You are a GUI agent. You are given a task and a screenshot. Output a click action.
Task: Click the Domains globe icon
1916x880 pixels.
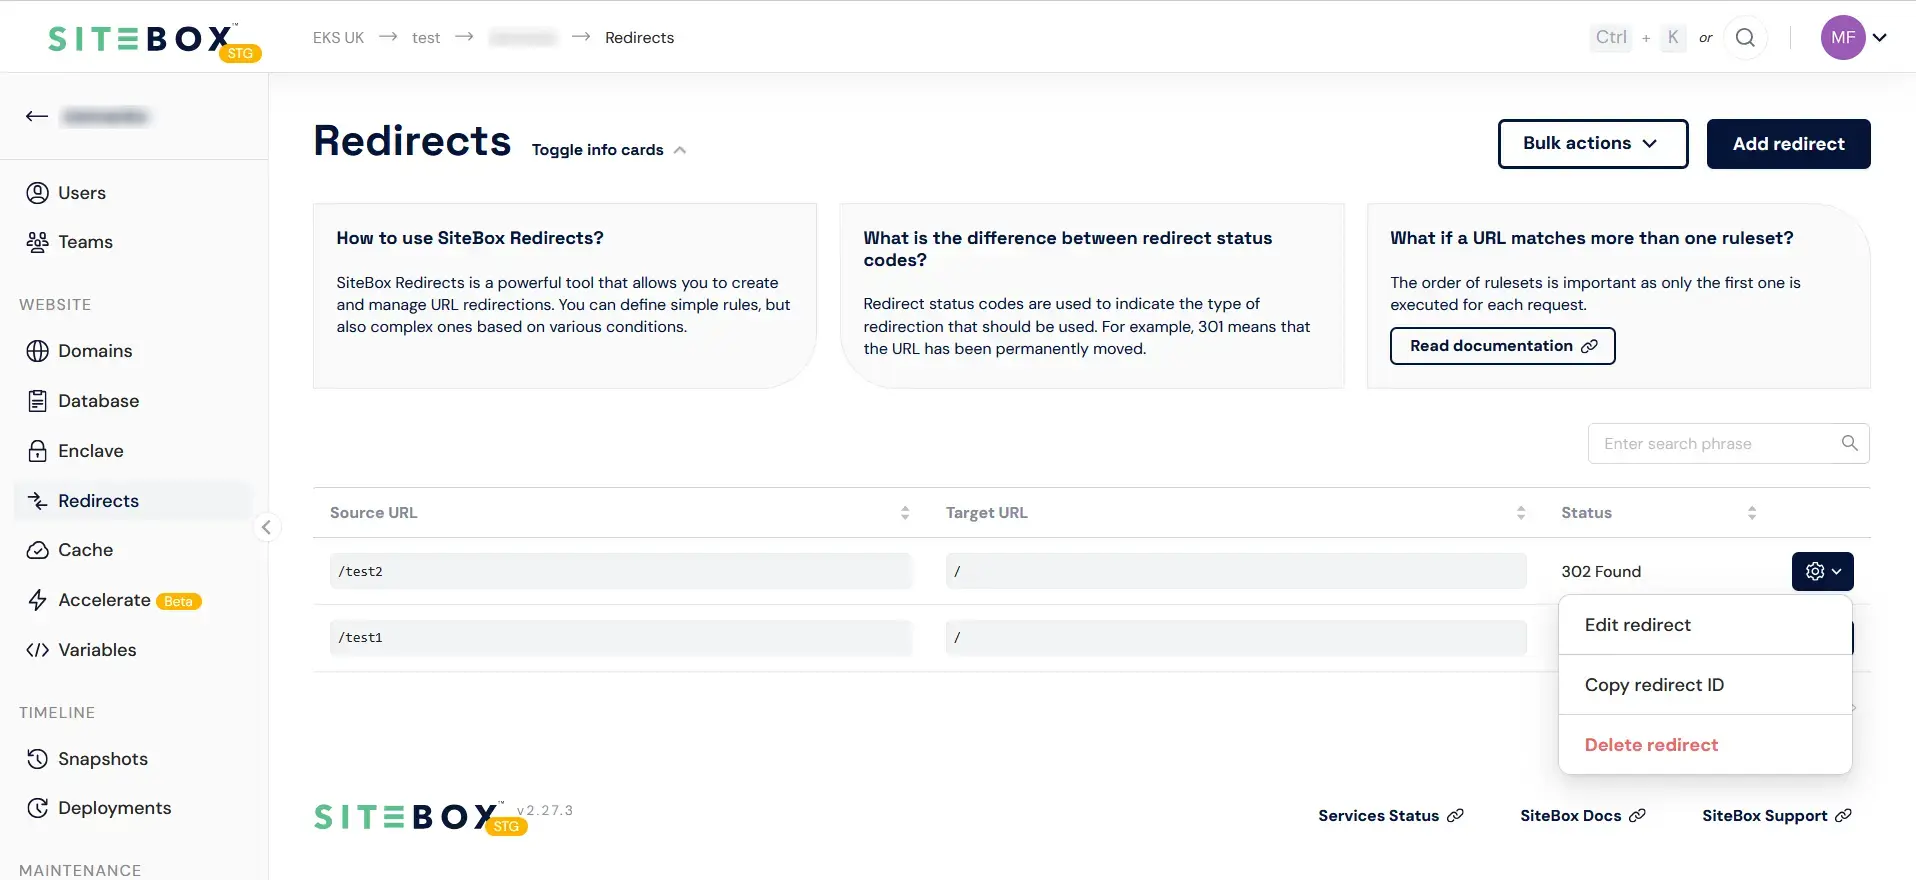pyautogui.click(x=37, y=351)
